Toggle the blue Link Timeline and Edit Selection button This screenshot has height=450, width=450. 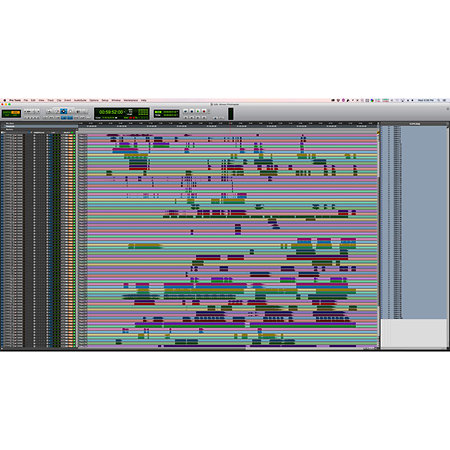click(63, 117)
